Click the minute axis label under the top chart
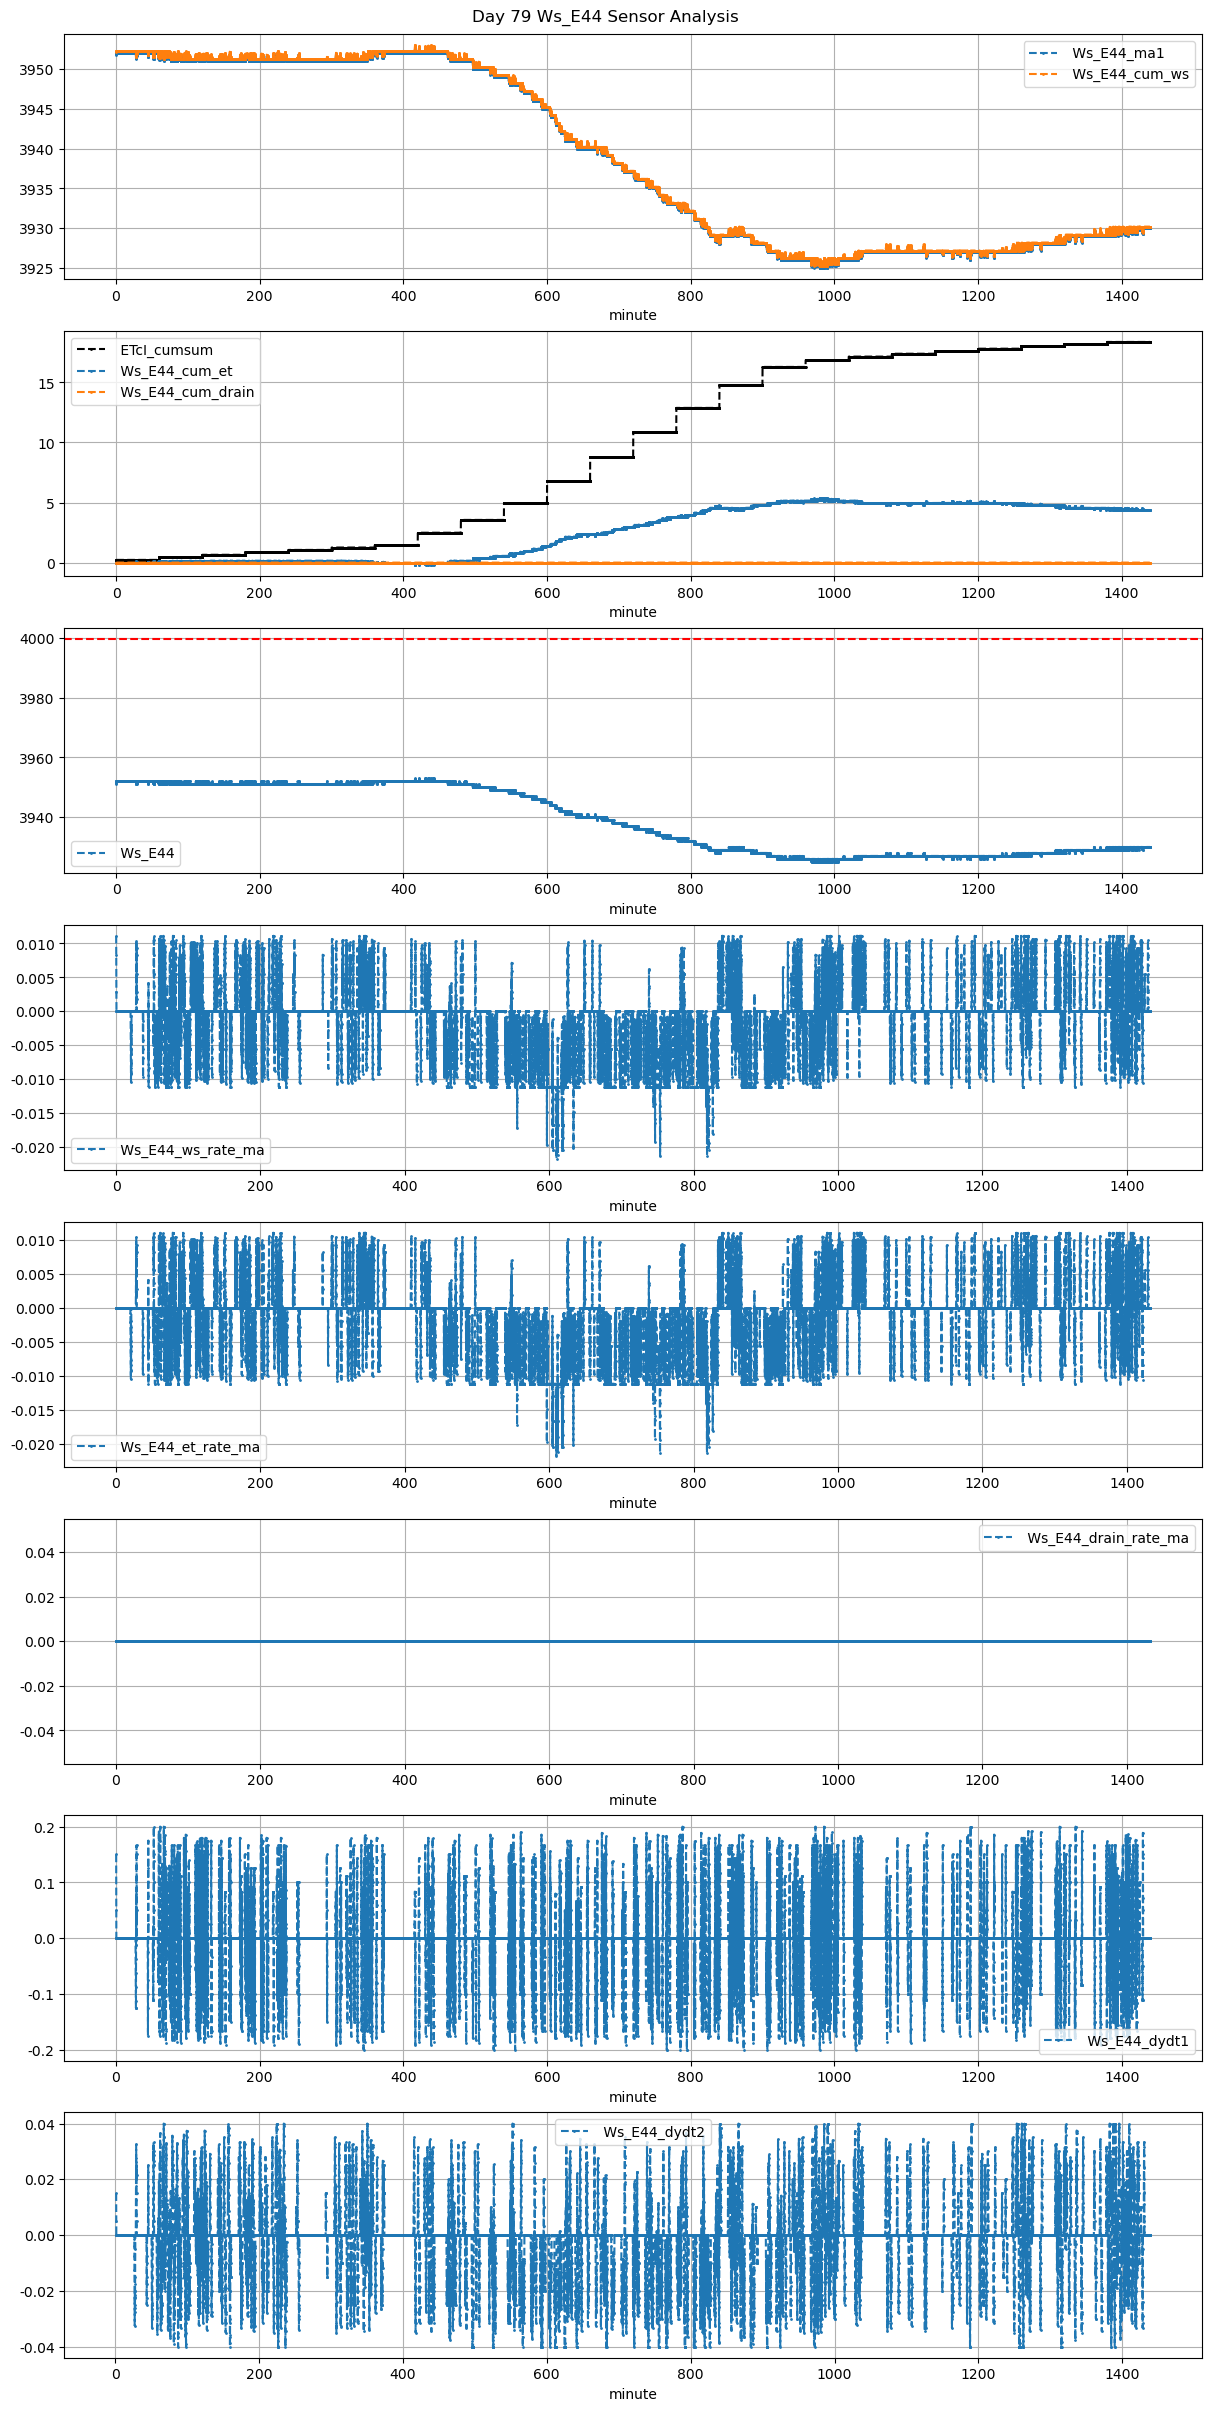This screenshot has width=1211, height=2411. [633, 315]
